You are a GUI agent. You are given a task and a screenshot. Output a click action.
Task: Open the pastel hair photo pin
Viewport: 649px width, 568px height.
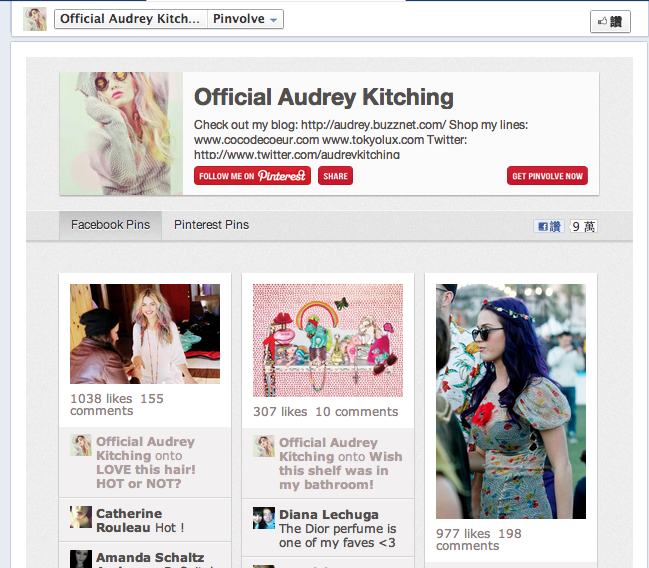pos(145,334)
